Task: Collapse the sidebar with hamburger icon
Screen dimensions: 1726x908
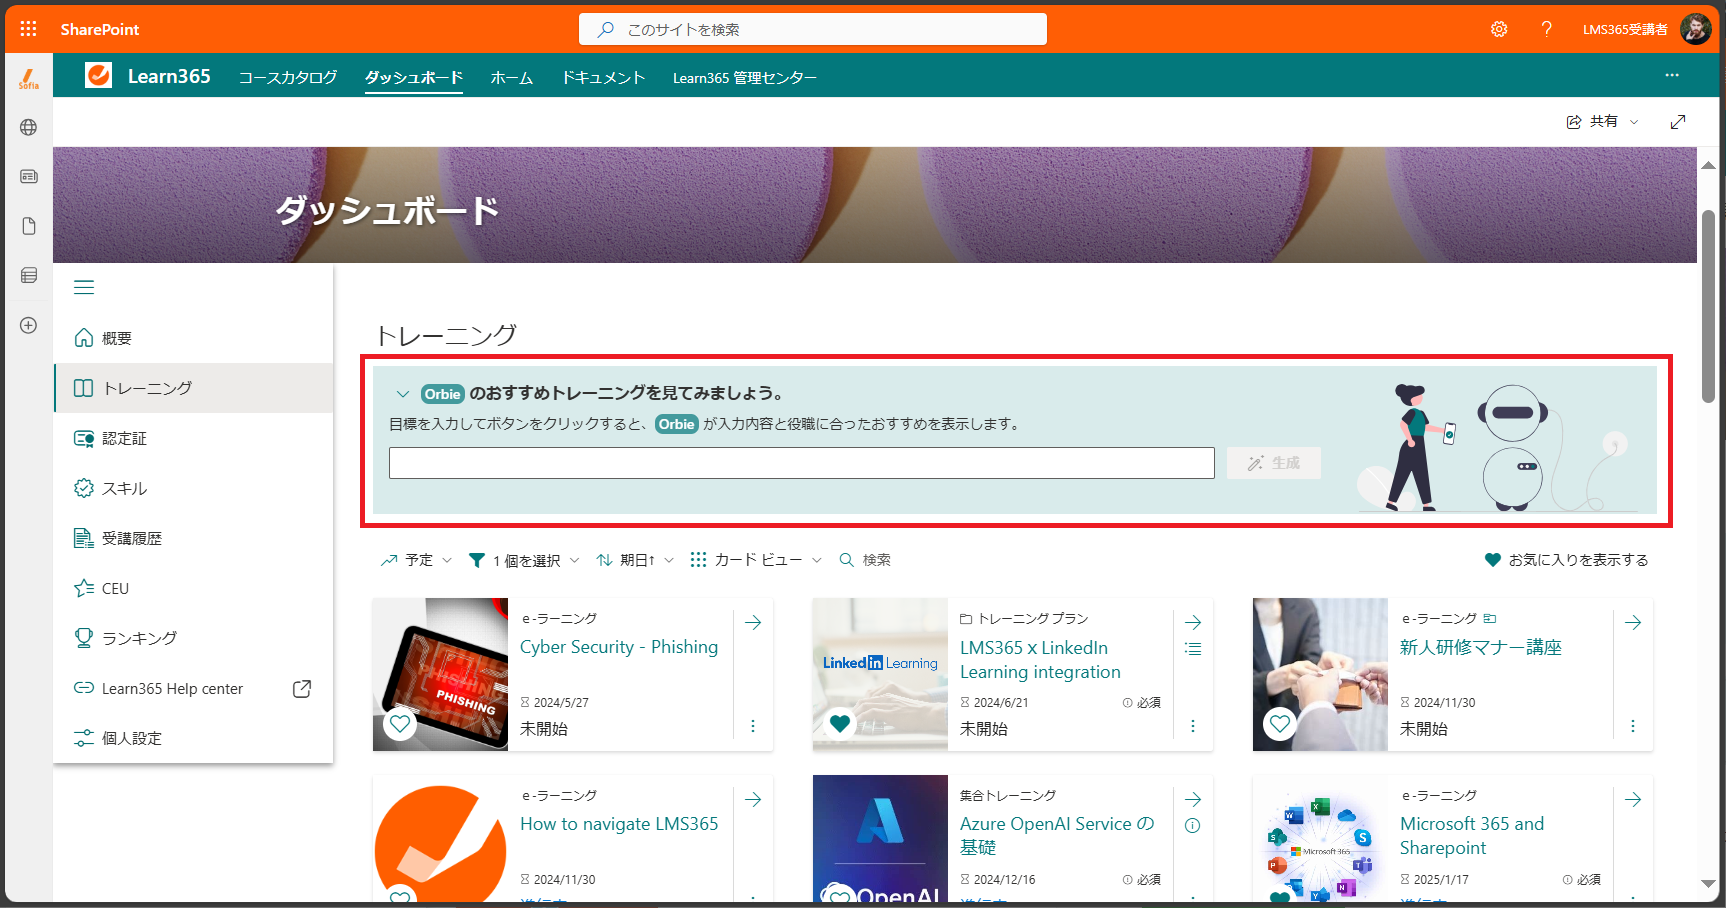Action: 84,288
